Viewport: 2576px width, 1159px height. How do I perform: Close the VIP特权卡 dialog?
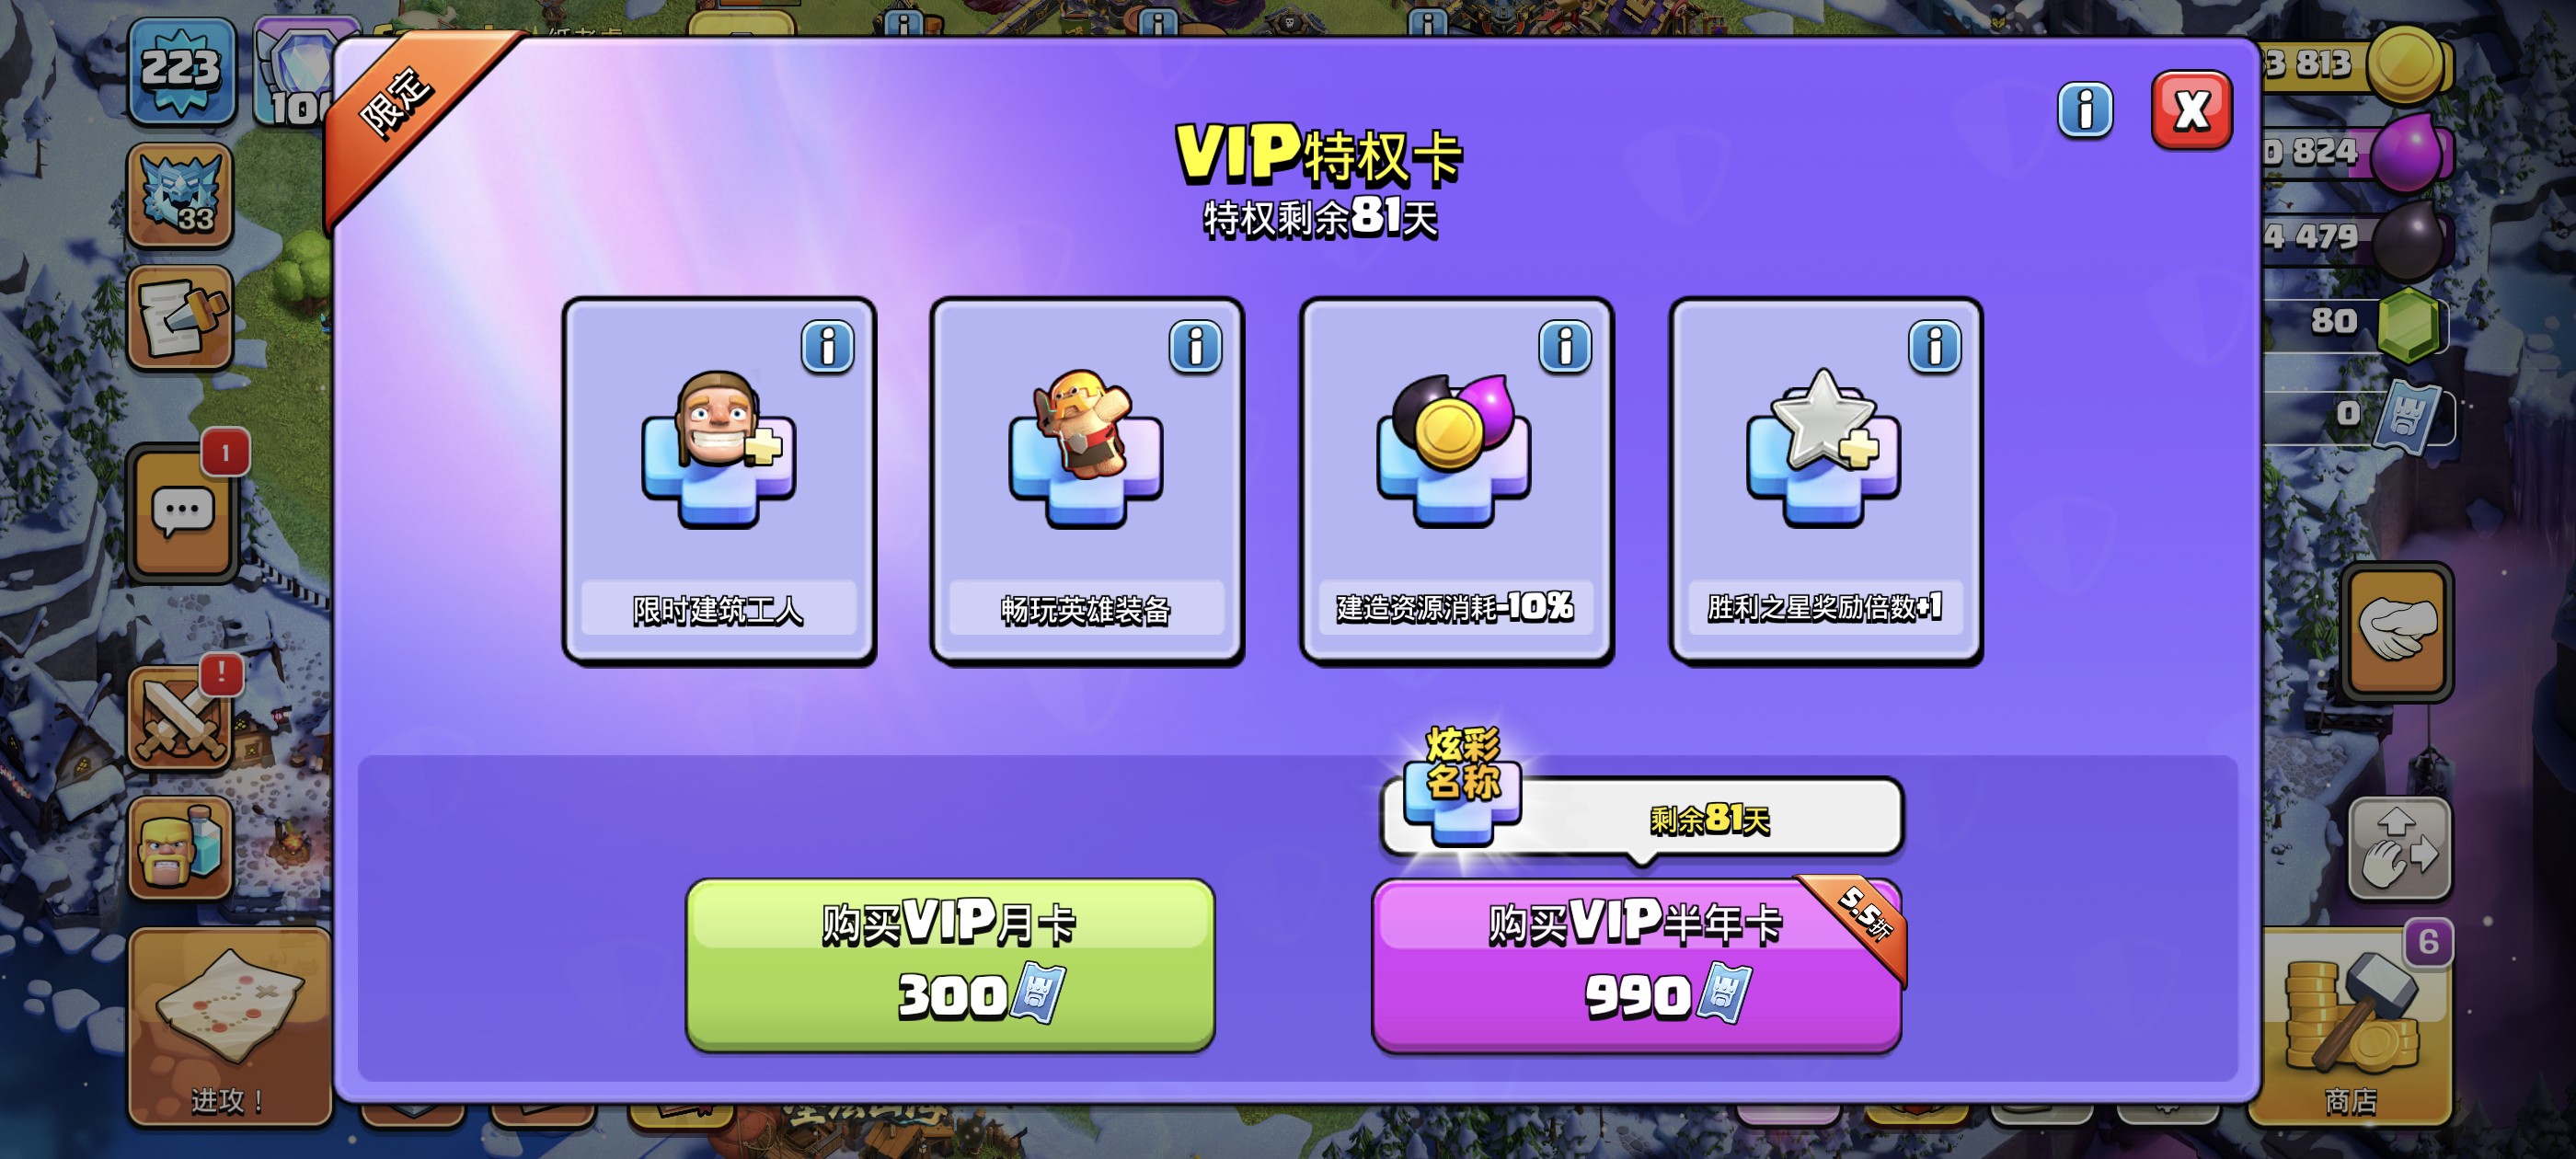click(2191, 110)
